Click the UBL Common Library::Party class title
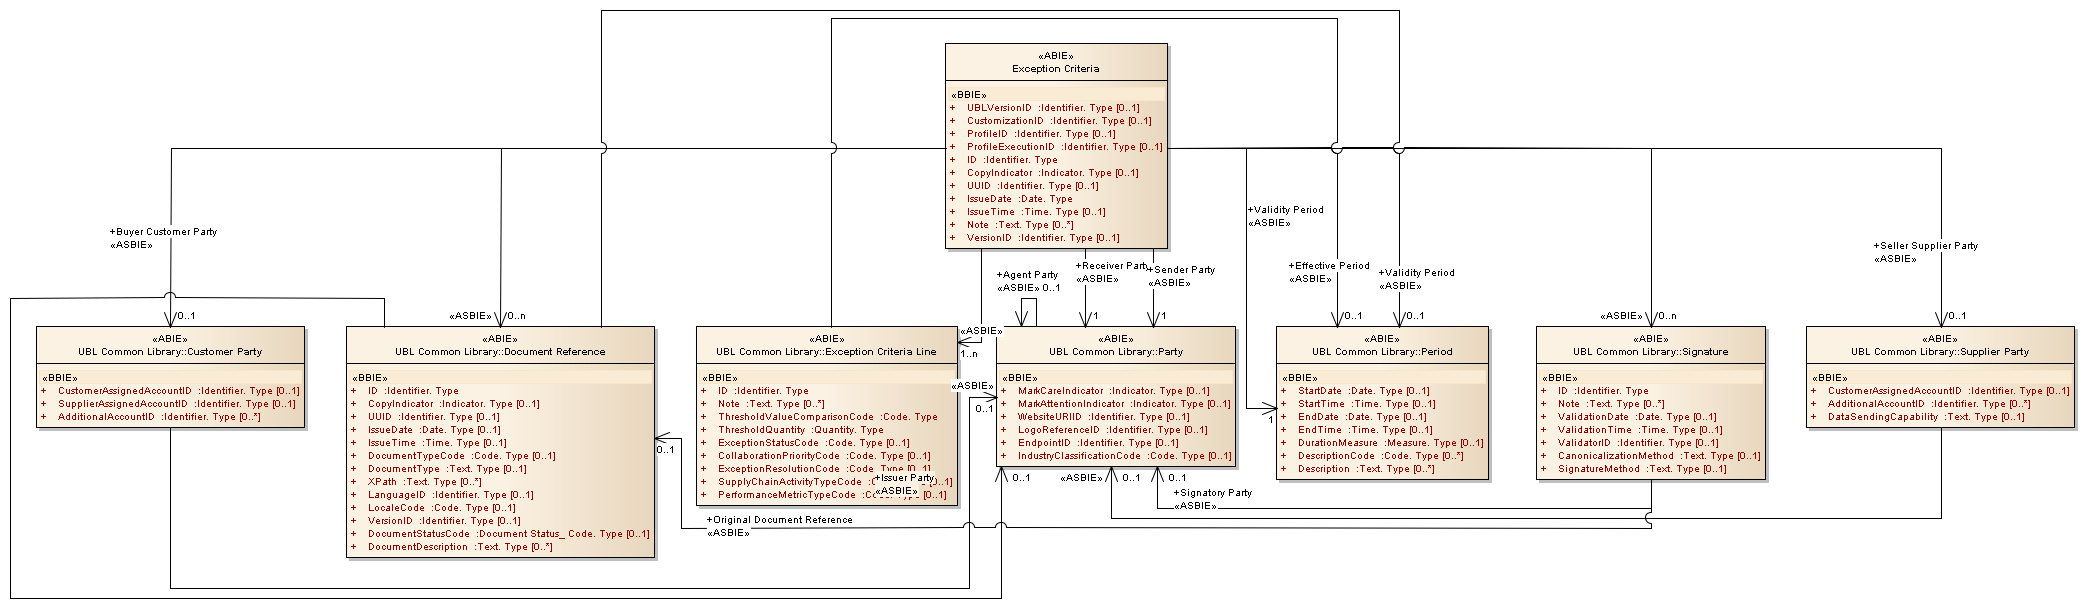The image size is (2085, 608). coord(1115,352)
